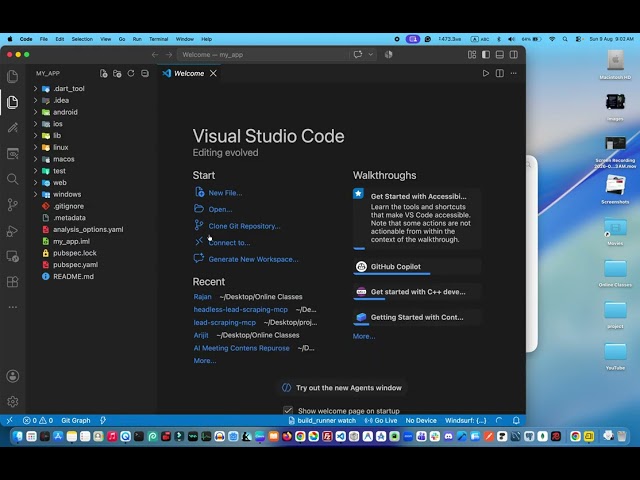Open editor More Actions ellipsis
640x480 pixels.
point(513,73)
